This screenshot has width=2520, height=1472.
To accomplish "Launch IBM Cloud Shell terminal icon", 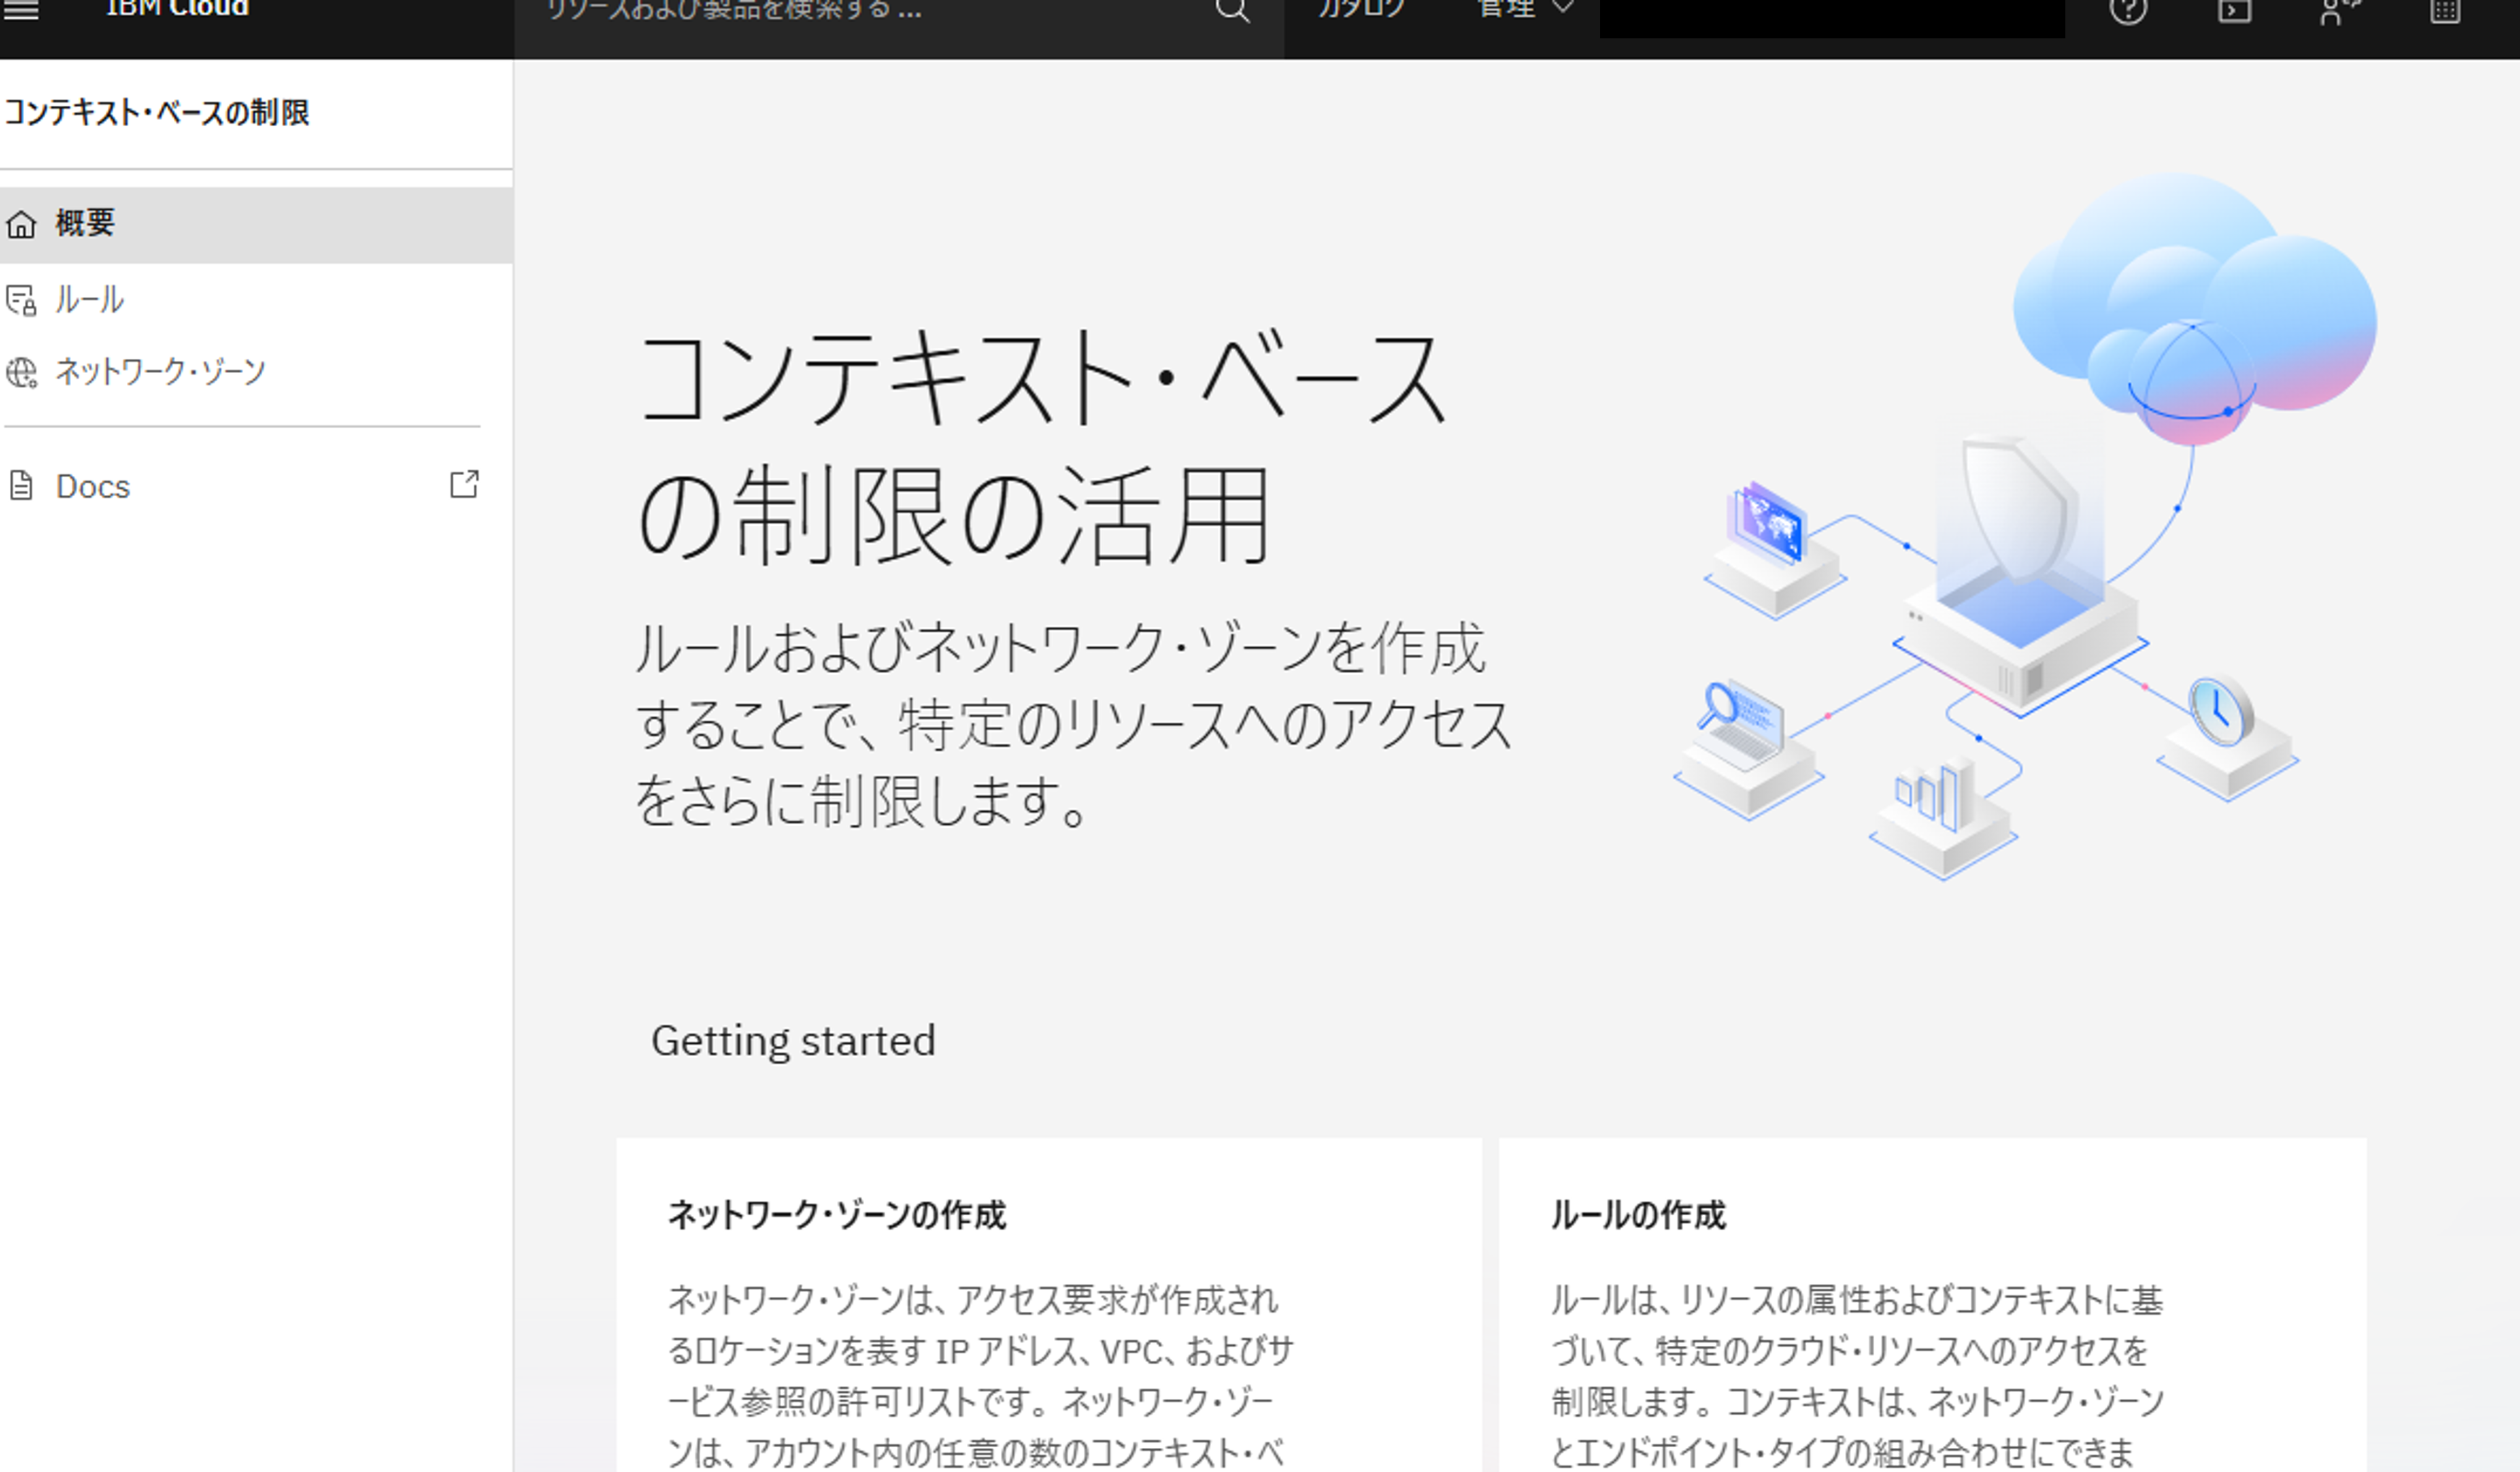I will click(2234, 11).
